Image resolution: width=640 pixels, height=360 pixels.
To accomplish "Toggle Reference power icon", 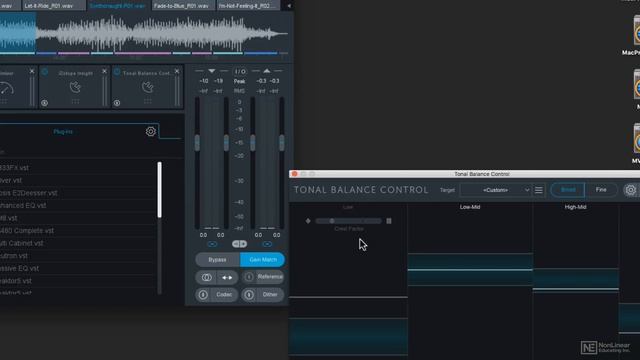I will pyautogui.click(x=249, y=277).
